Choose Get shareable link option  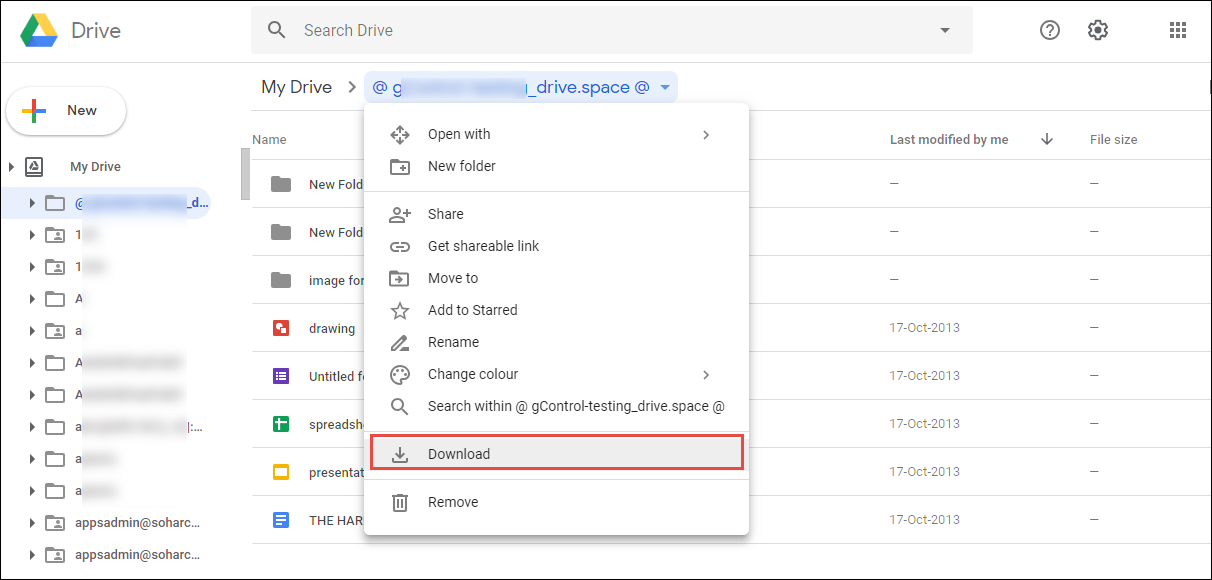point(483,246)
